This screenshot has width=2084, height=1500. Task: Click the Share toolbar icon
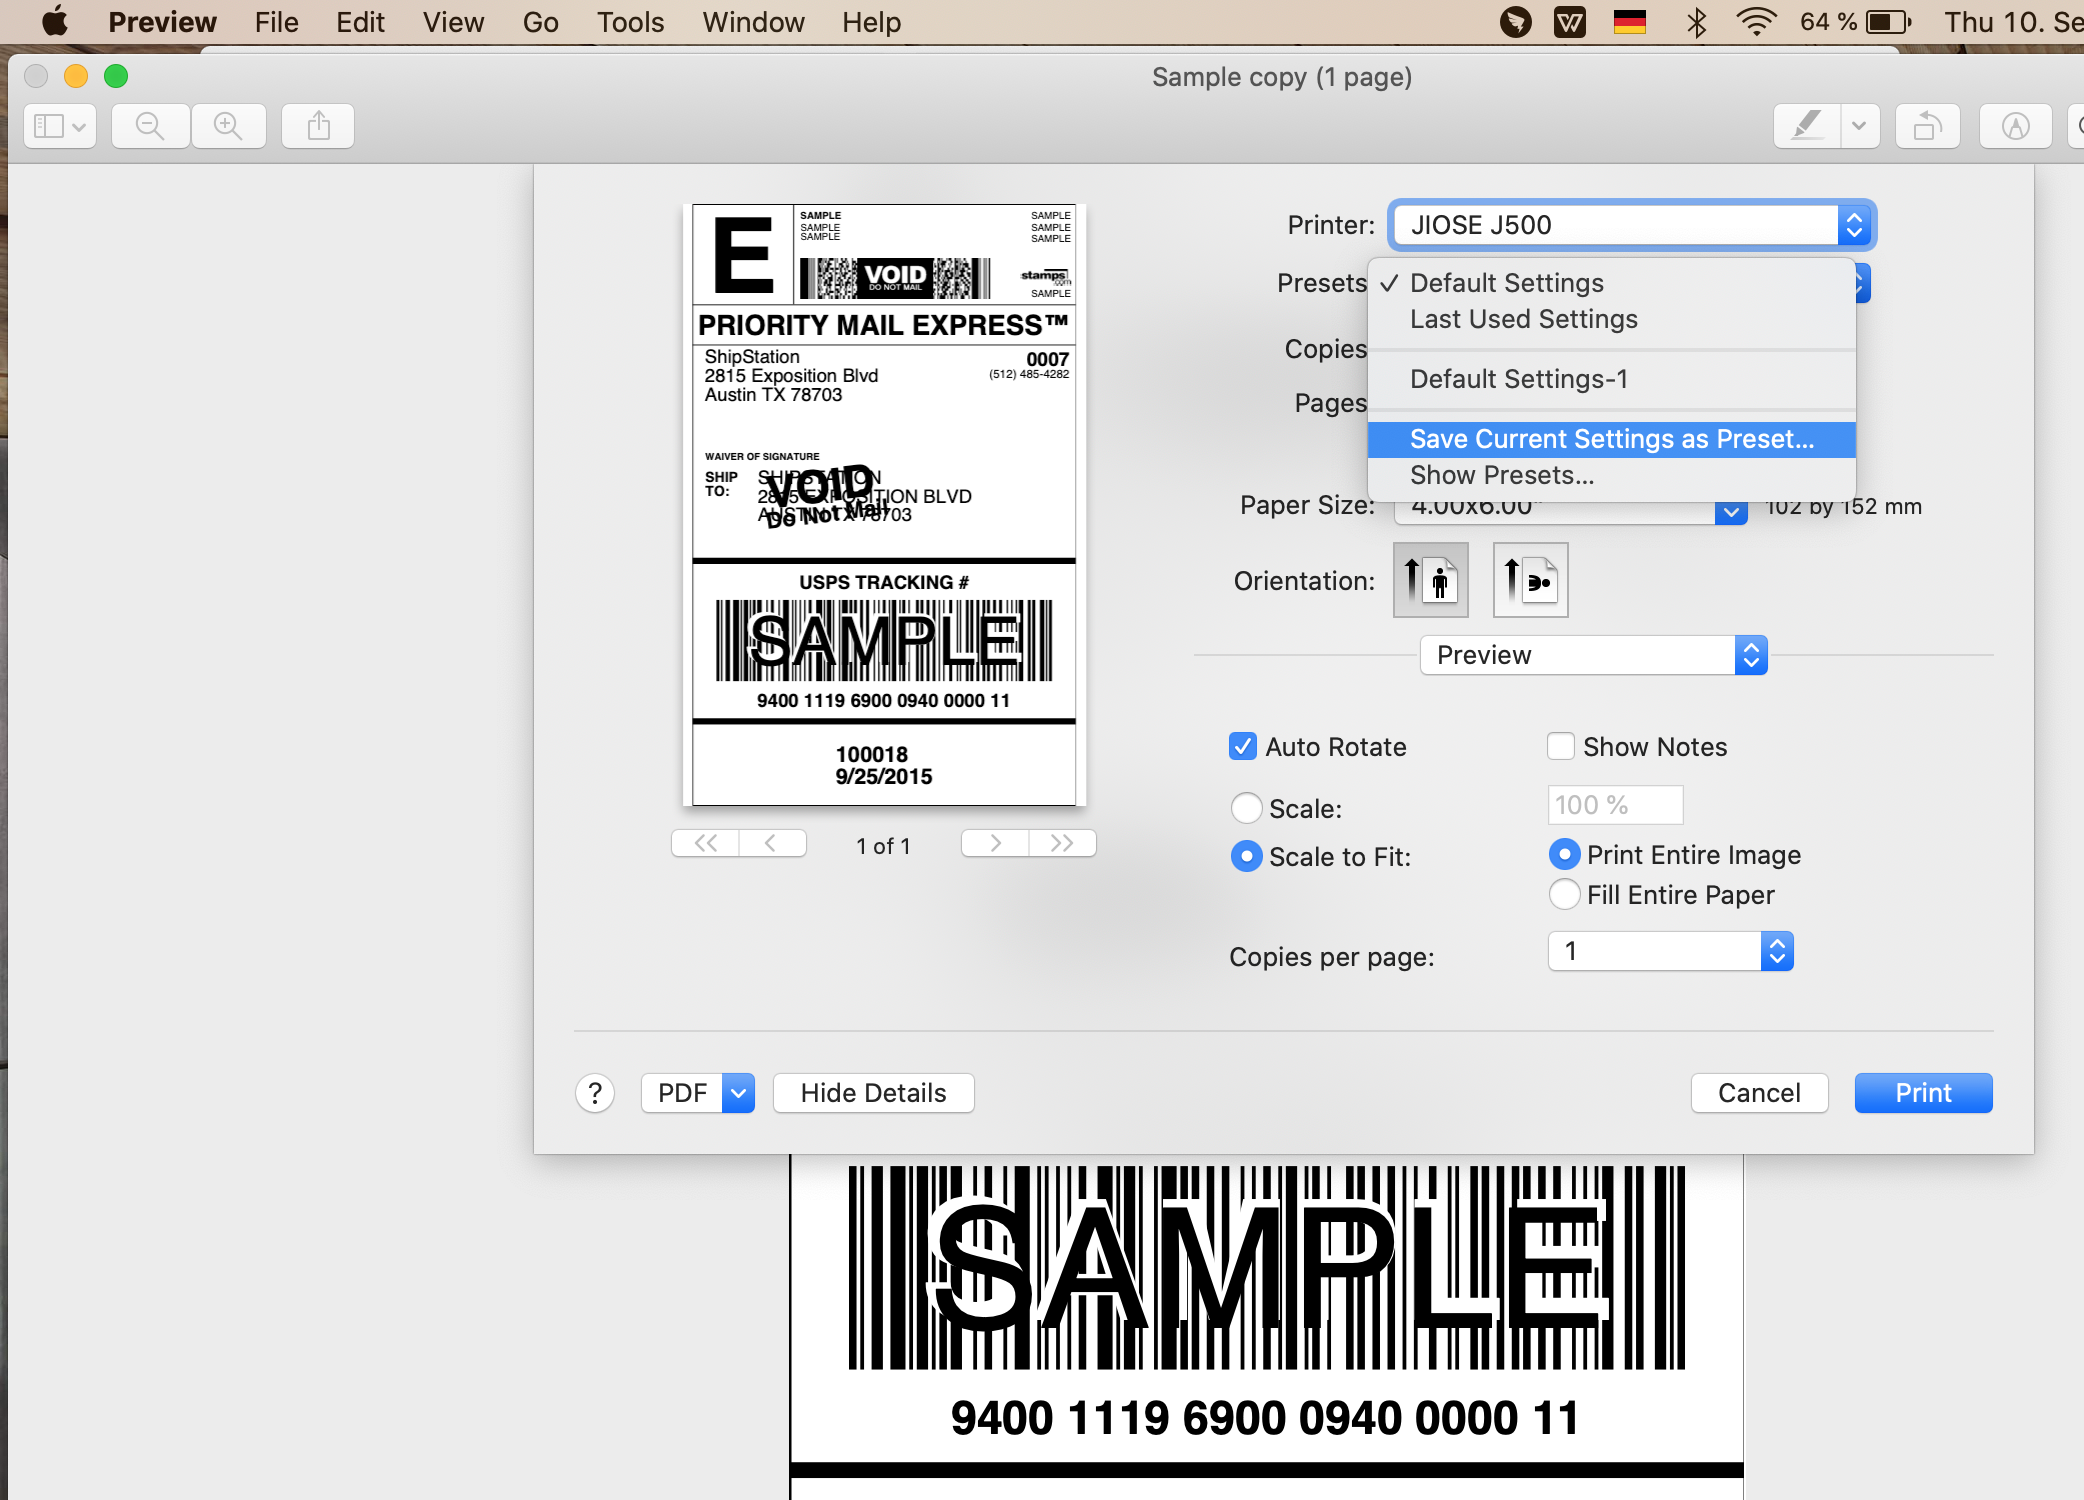(318, 126)
